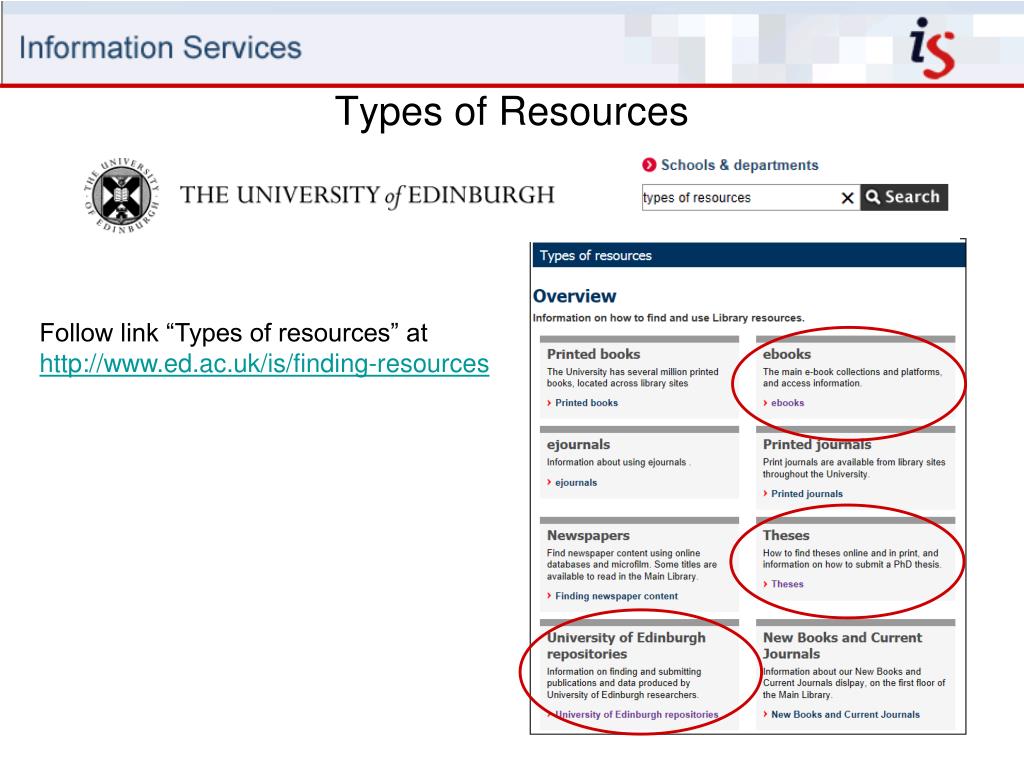Click the 'University of Edinburgh repositories' heading
This screenshot has width=1024, height=768.
626,645
